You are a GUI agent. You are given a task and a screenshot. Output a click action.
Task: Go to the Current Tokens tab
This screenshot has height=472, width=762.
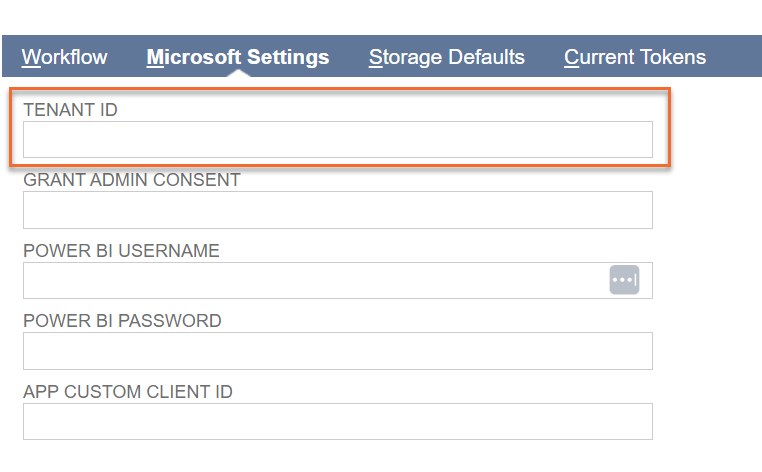point(635,57)
